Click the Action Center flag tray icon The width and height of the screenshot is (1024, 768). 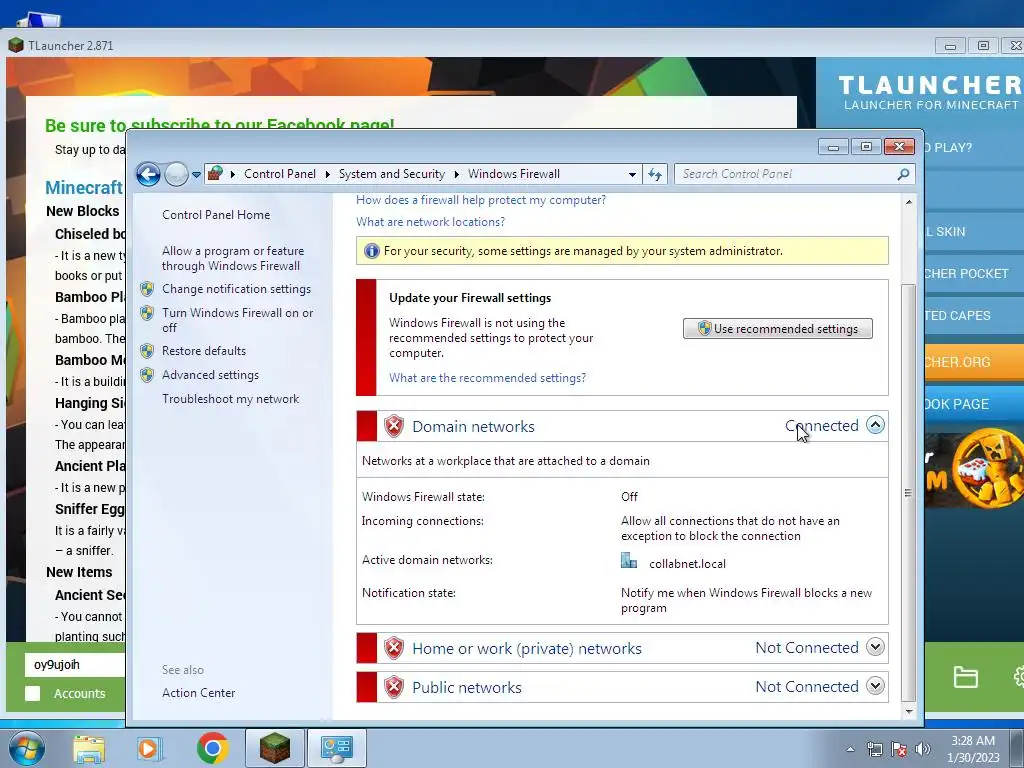tap(899, 749)
